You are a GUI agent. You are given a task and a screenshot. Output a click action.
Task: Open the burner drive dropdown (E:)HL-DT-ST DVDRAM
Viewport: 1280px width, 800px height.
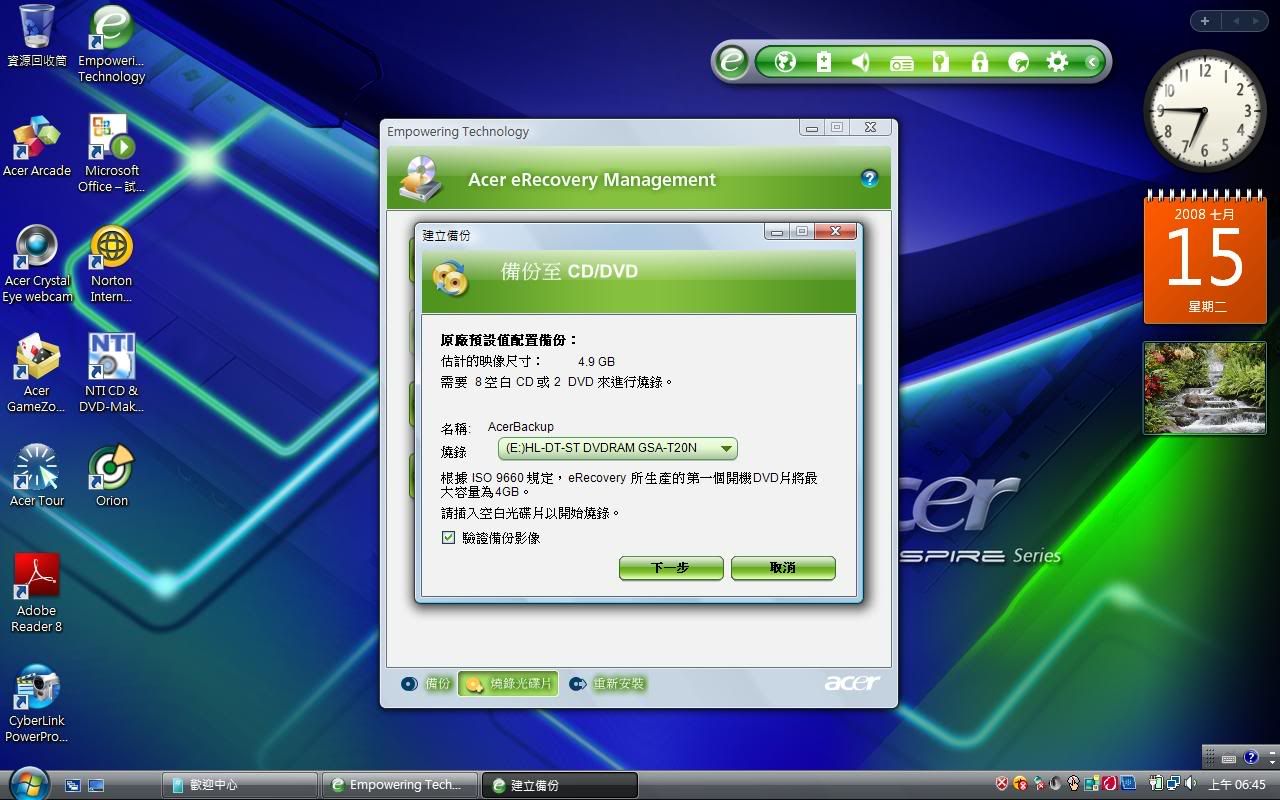[618, 448]
